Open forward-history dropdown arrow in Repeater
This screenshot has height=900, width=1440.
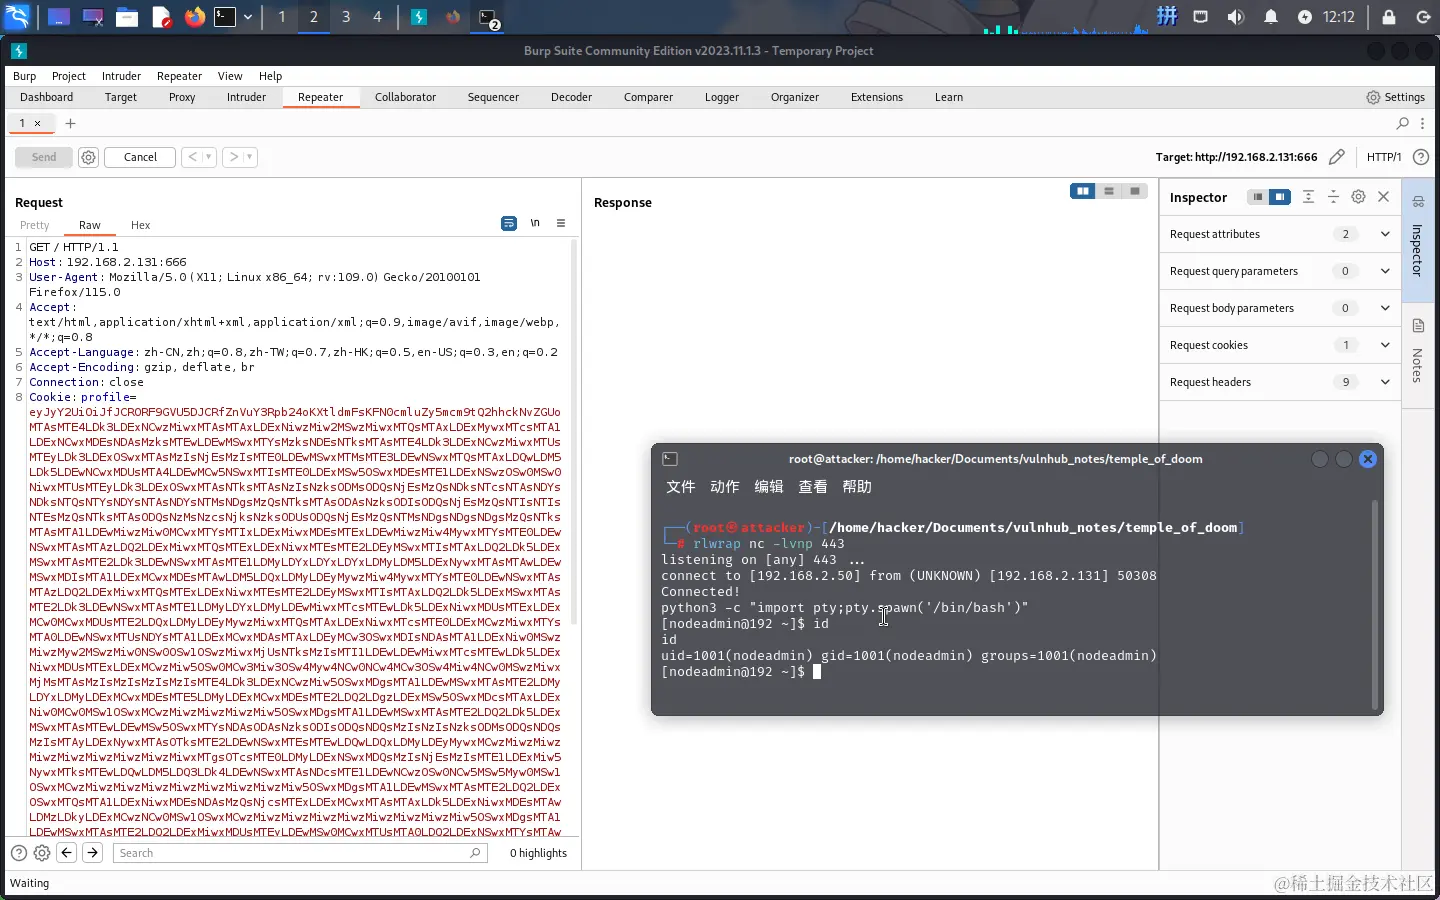(x=250, y=157)
